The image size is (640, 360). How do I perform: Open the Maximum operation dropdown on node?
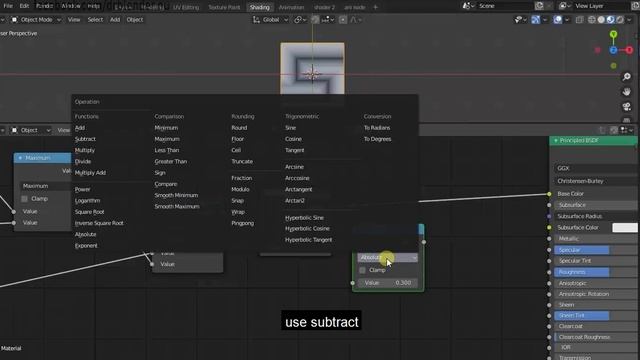coord(45,186)
